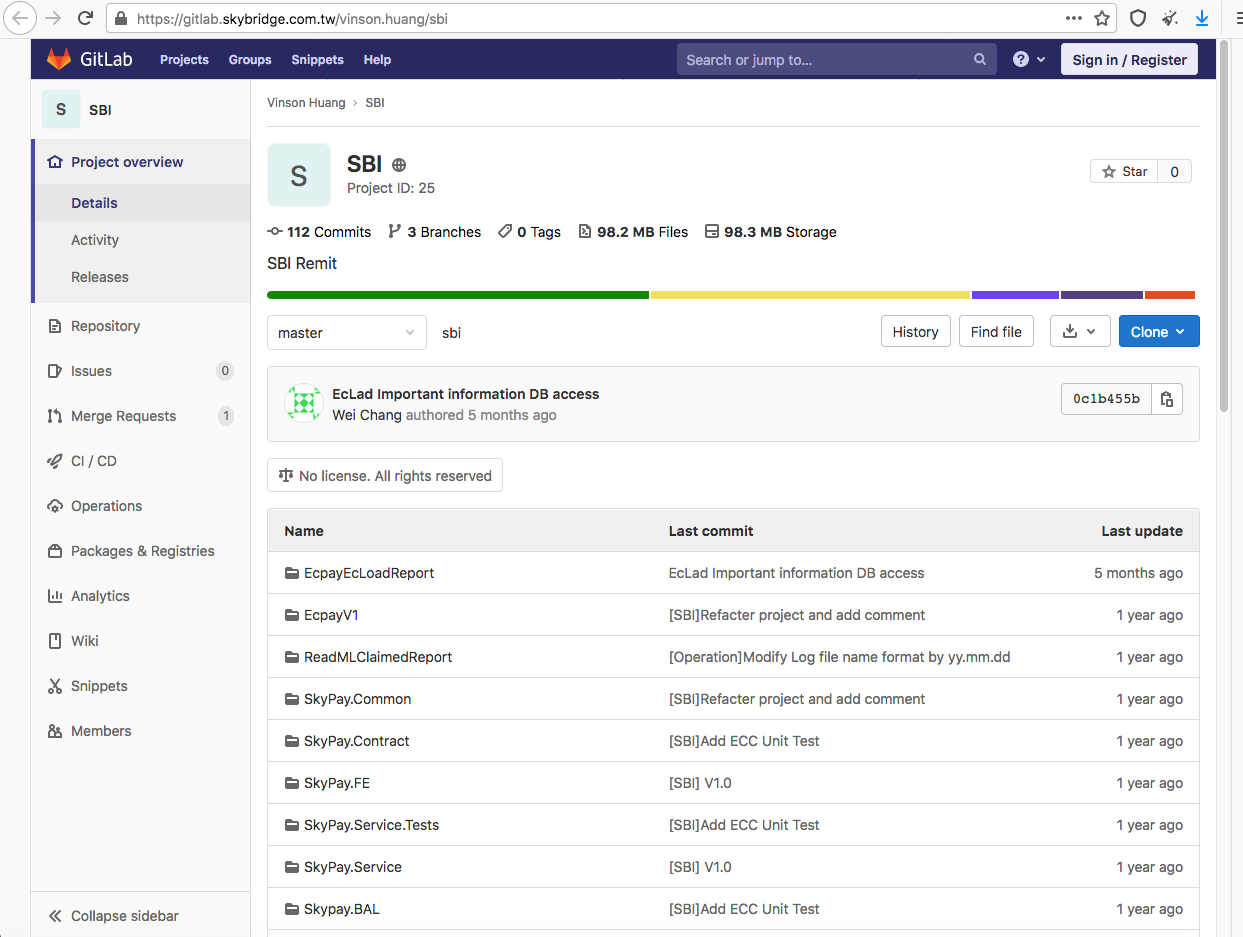The height and width of the screenshot is (937, 1243).
Task: Click Wei Chang's avatar icon
Action: [x=303, y=403]
